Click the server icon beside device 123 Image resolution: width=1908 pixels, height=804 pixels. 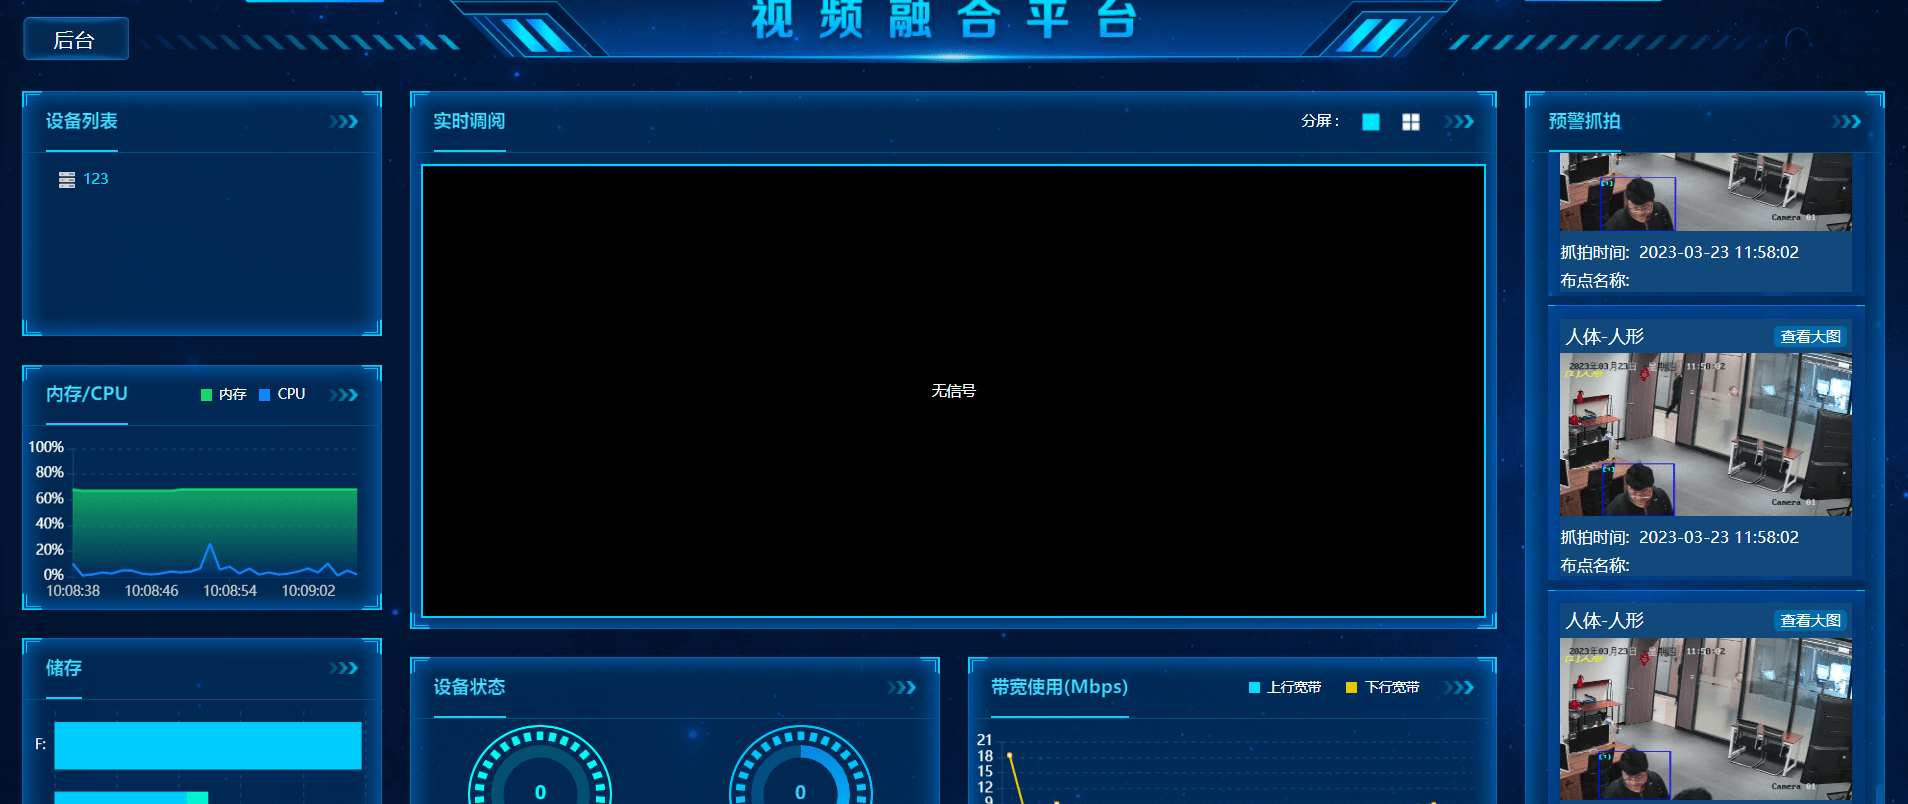pos(67,180)
